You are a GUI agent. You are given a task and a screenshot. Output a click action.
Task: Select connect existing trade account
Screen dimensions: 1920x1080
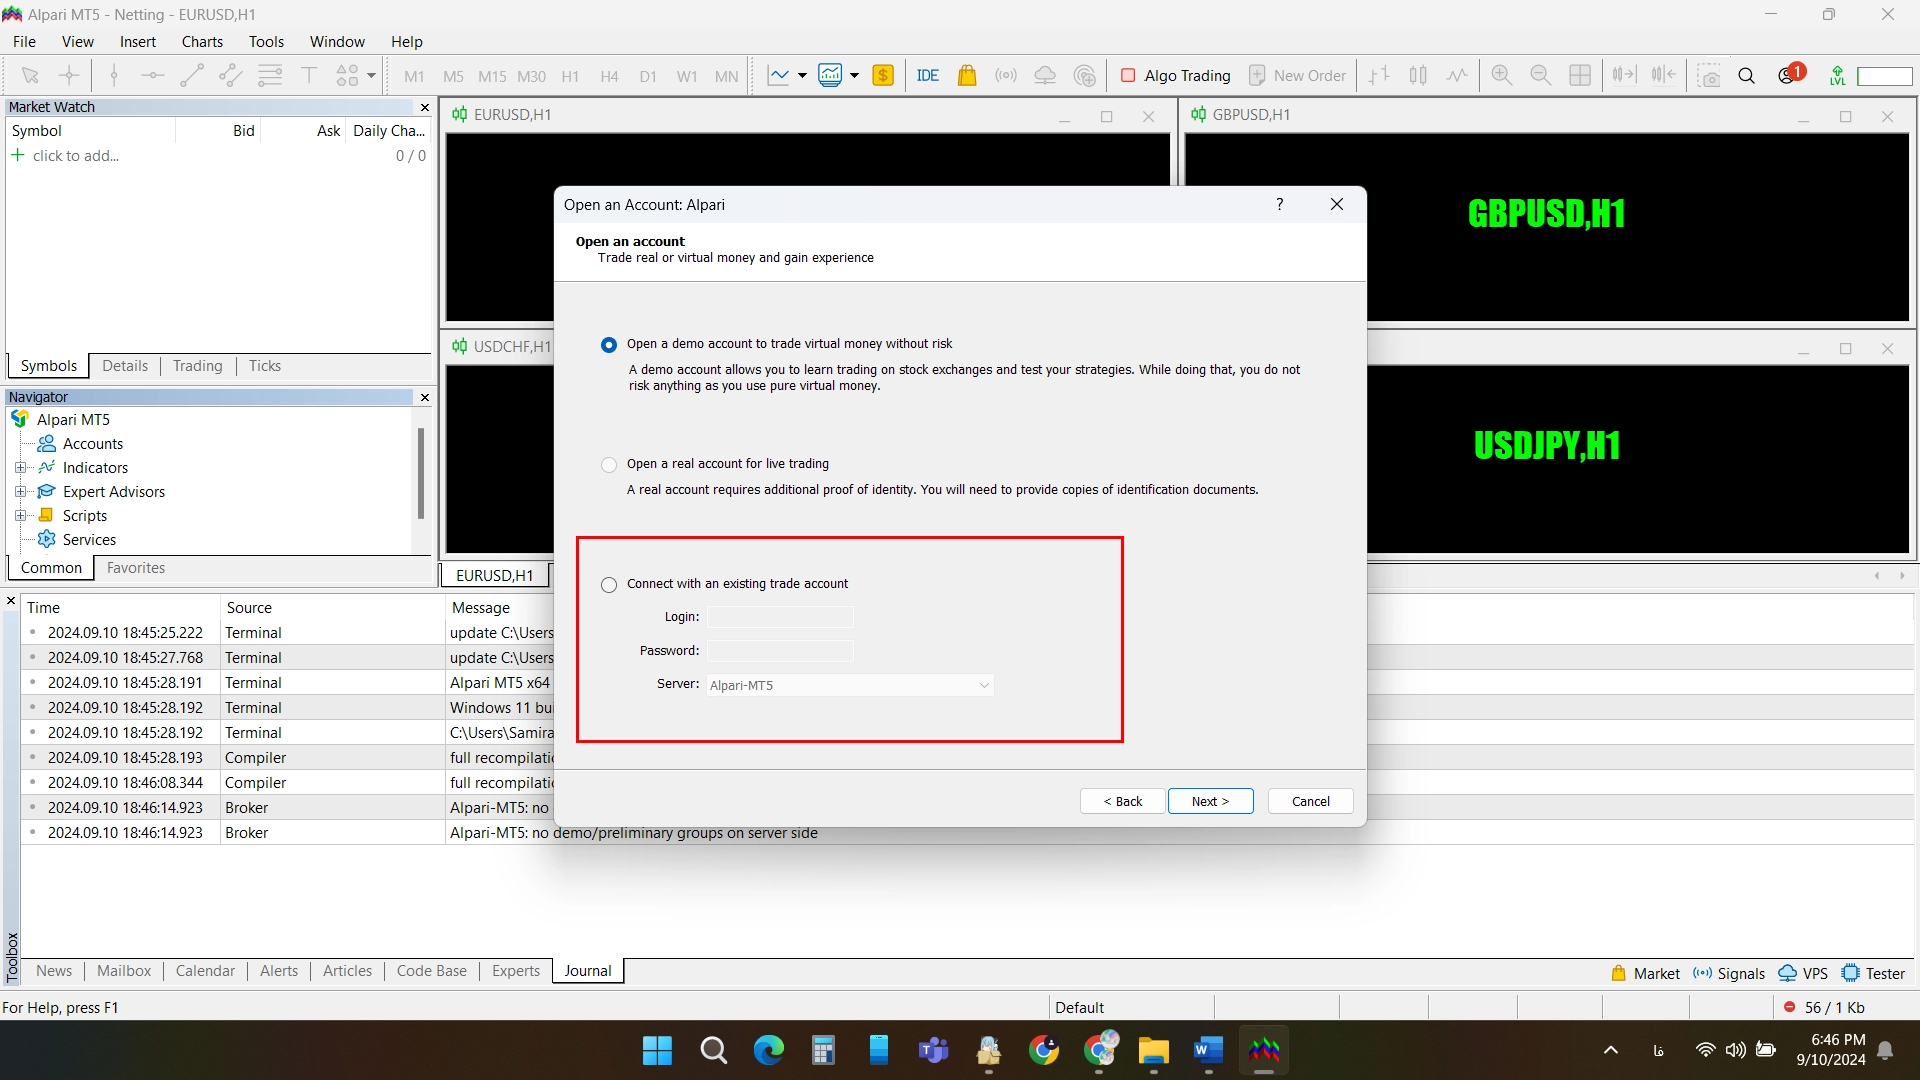point(608,584)
